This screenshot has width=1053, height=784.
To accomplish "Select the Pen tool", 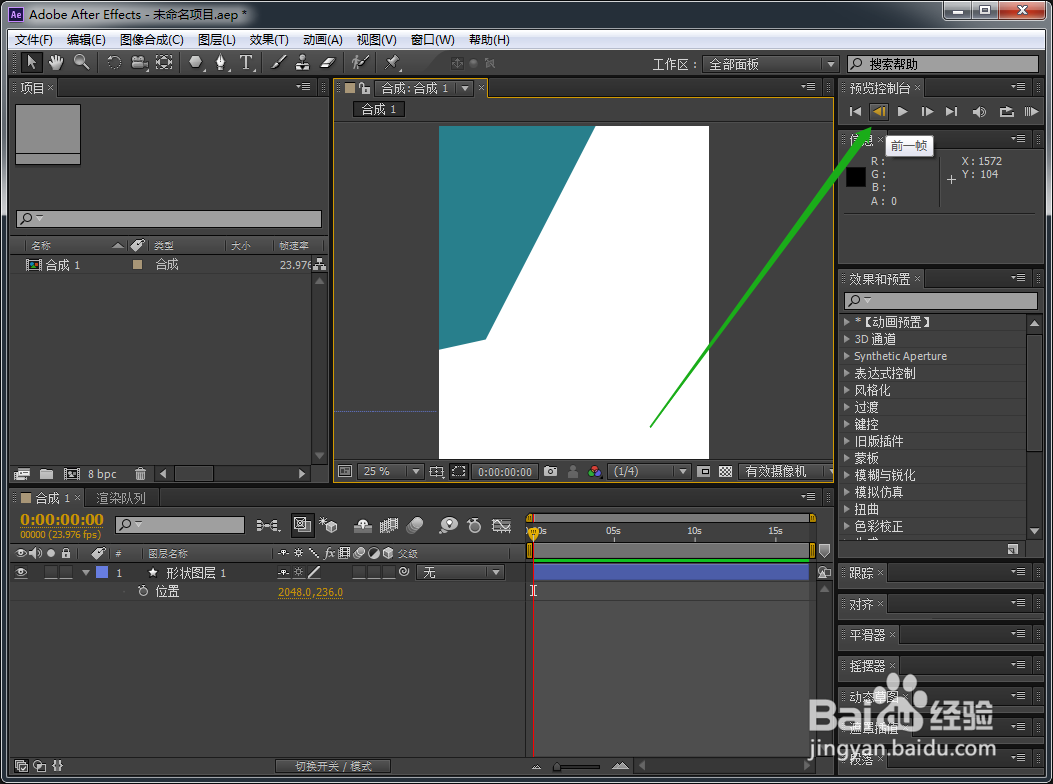I will (x=220, y=62).
